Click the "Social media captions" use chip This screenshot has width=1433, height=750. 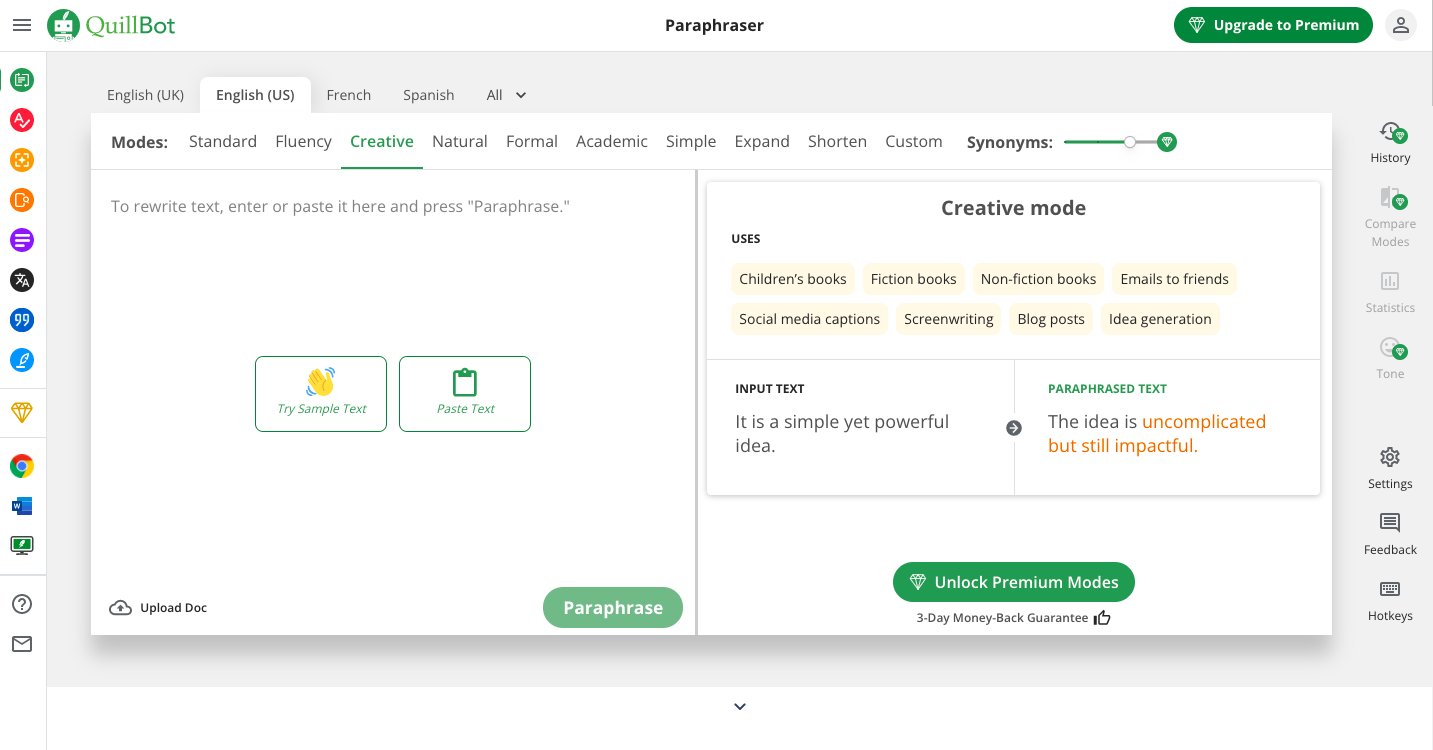810,319
